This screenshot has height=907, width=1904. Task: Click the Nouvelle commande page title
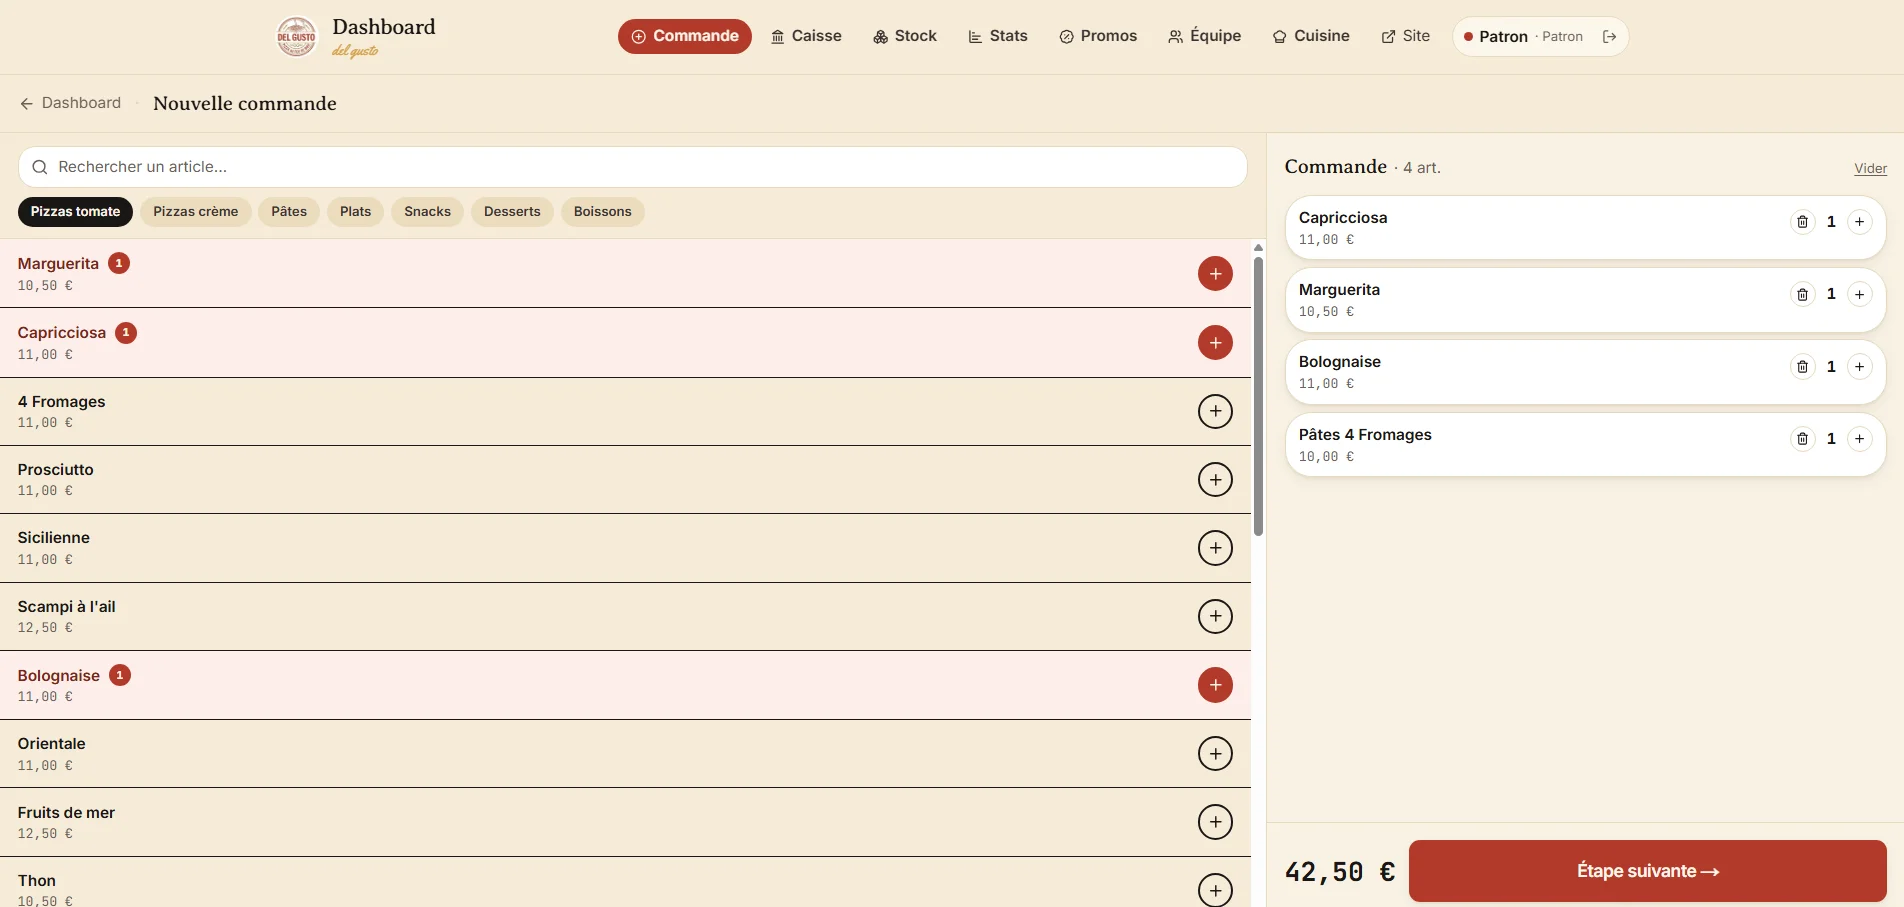pyautogui.click(x=245, y=103)
